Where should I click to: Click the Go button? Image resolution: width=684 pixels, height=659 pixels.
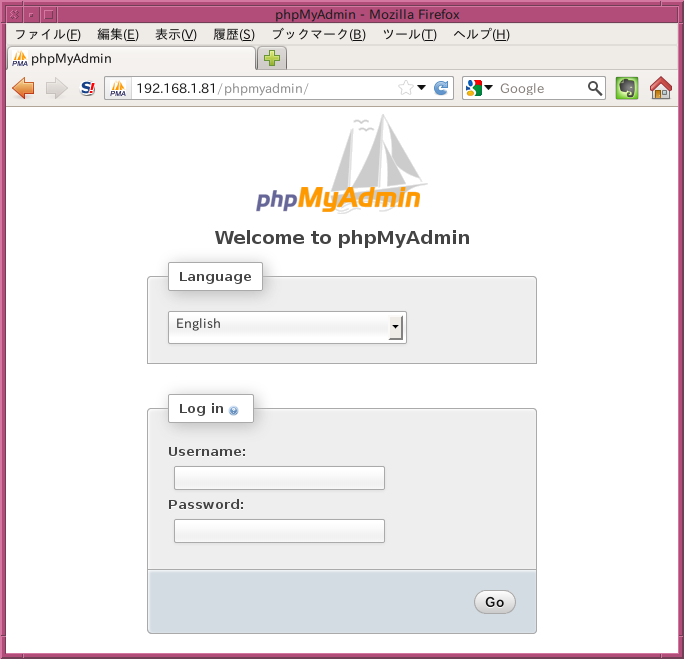click(x=495, y=602)
